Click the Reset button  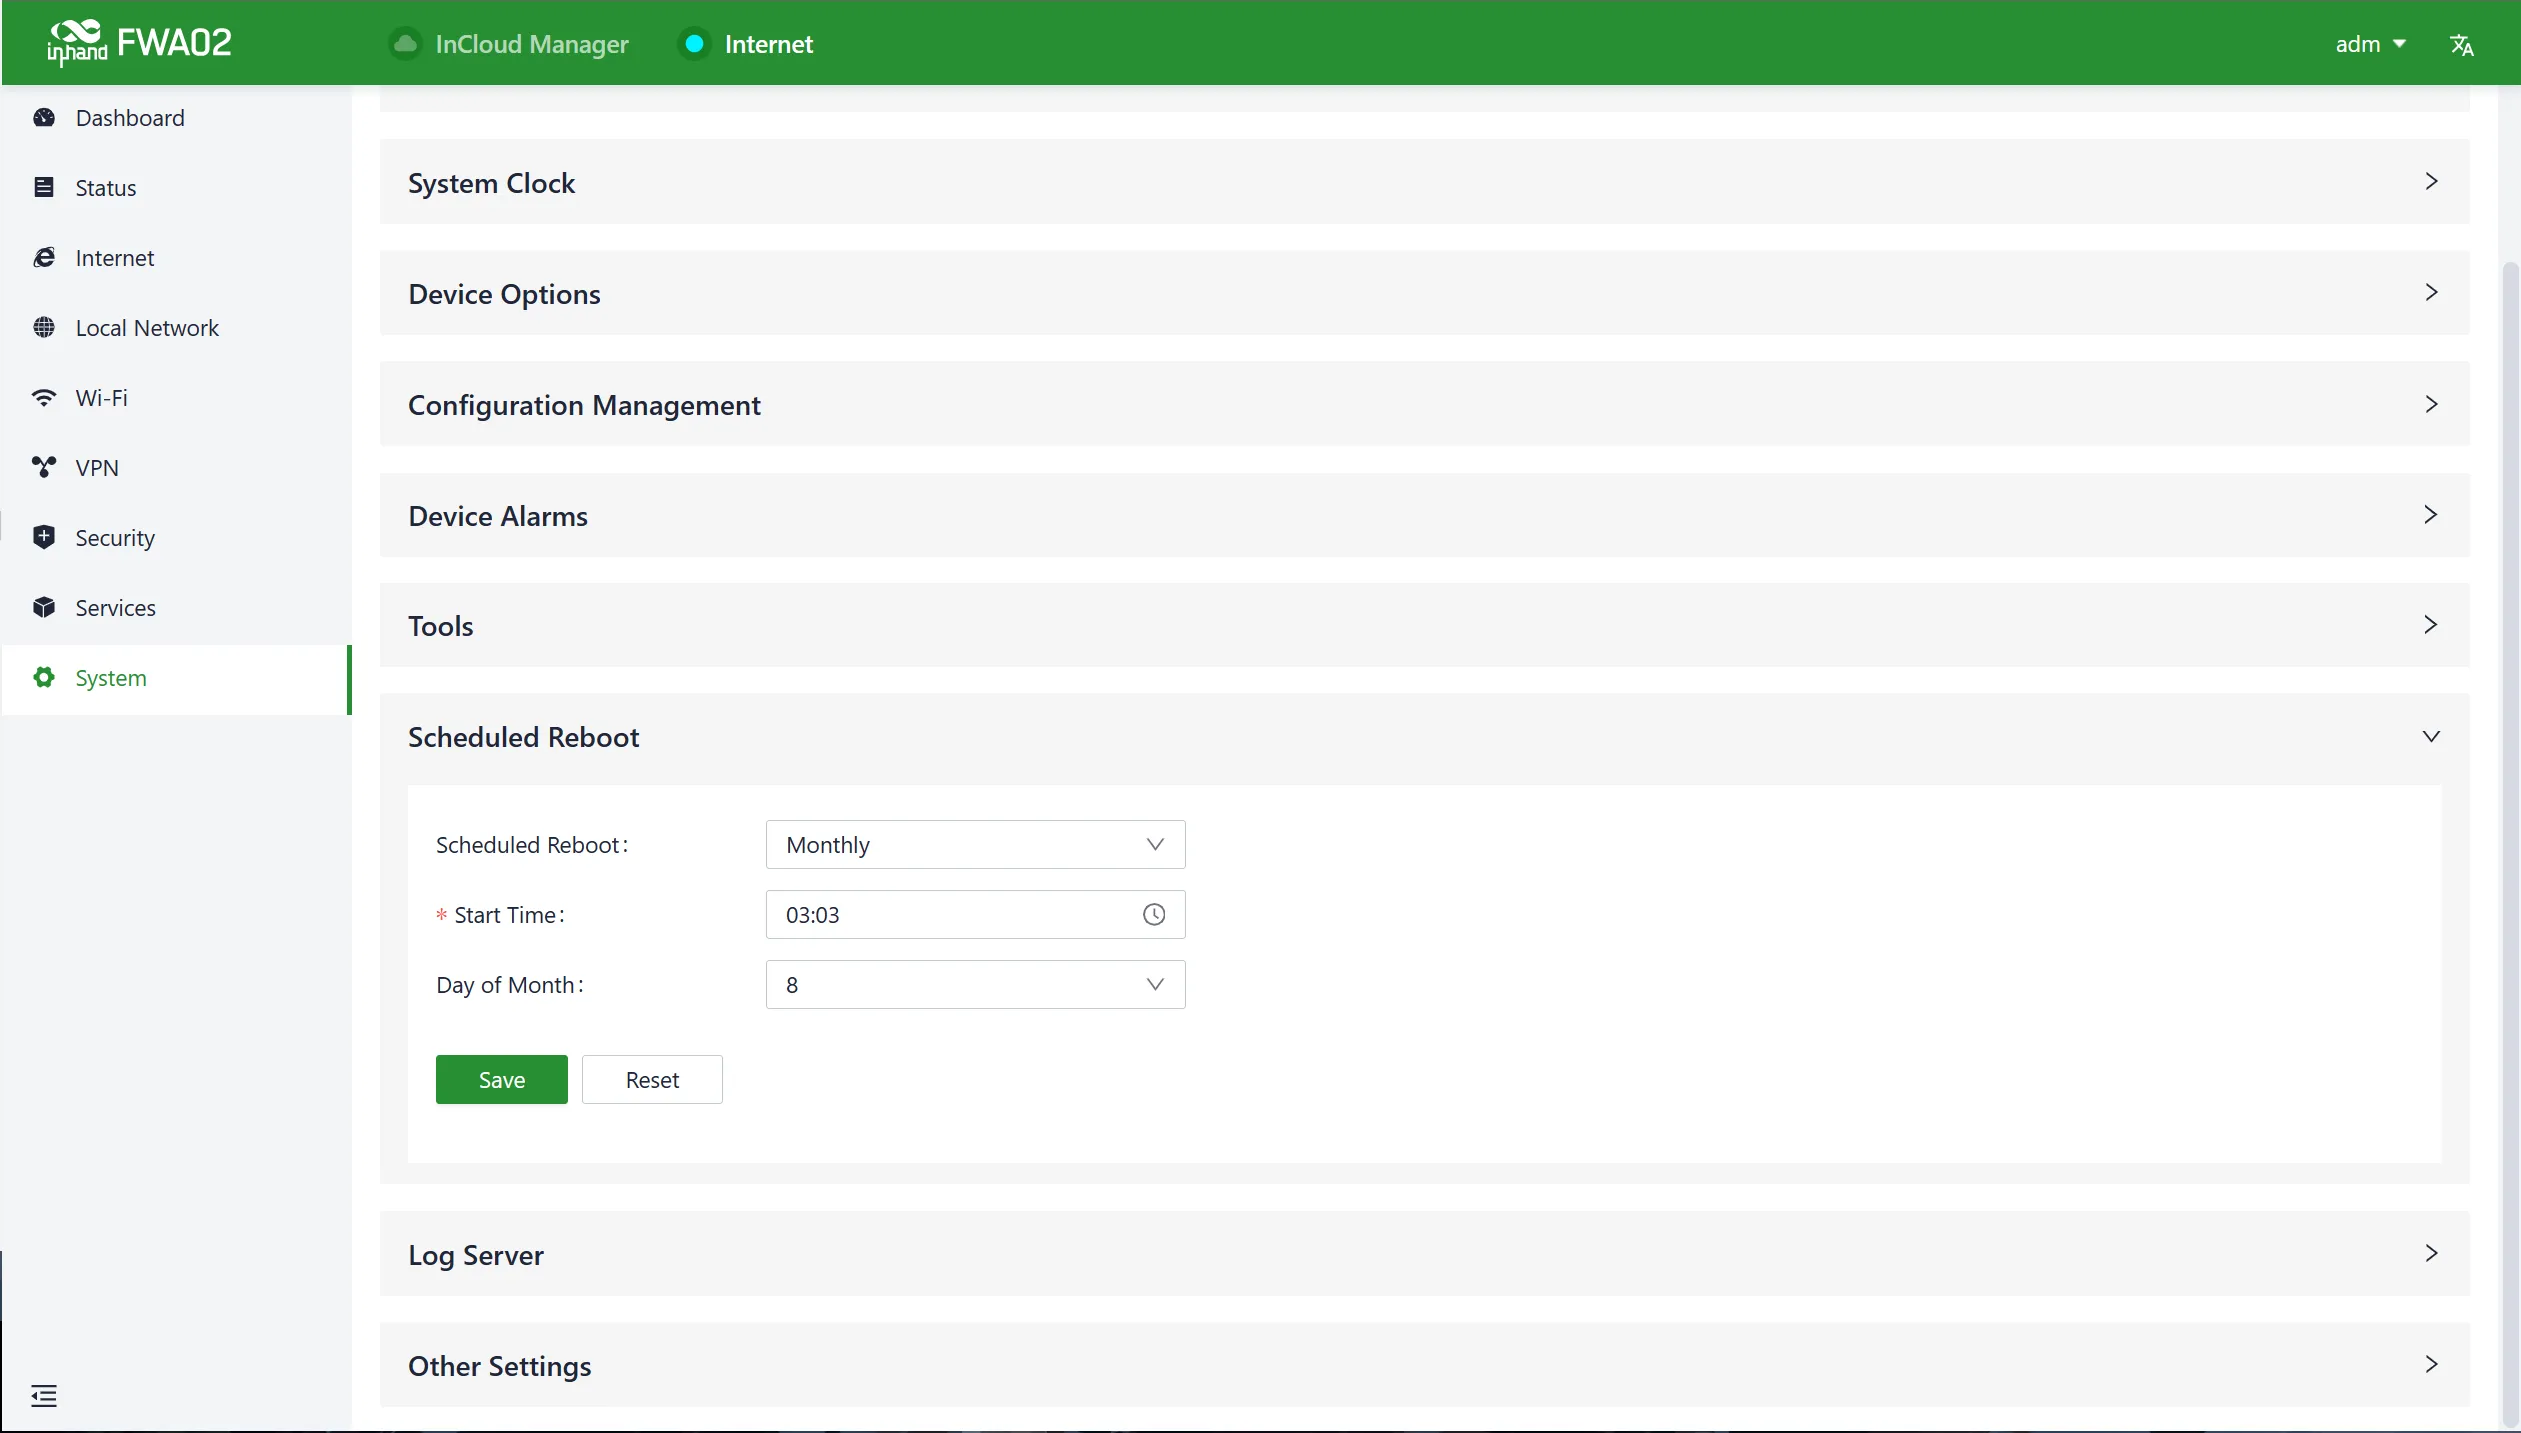coord(652,1080)
